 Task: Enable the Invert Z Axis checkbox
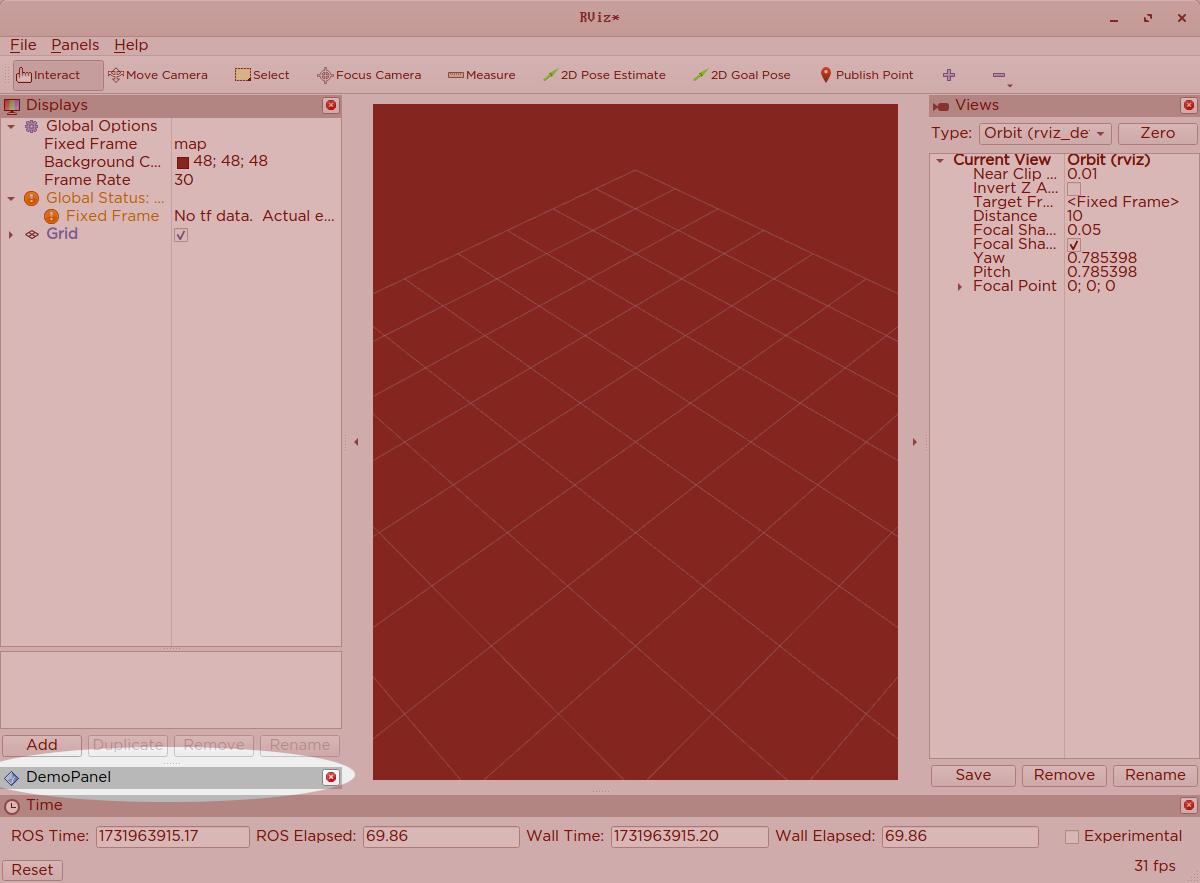1073,188
